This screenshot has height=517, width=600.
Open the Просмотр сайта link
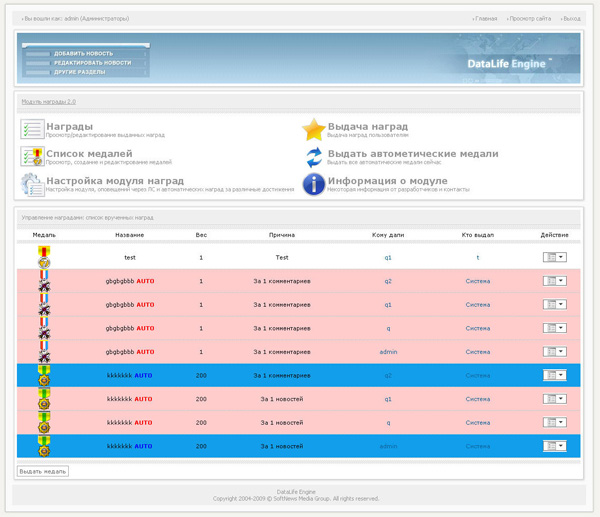530,18
